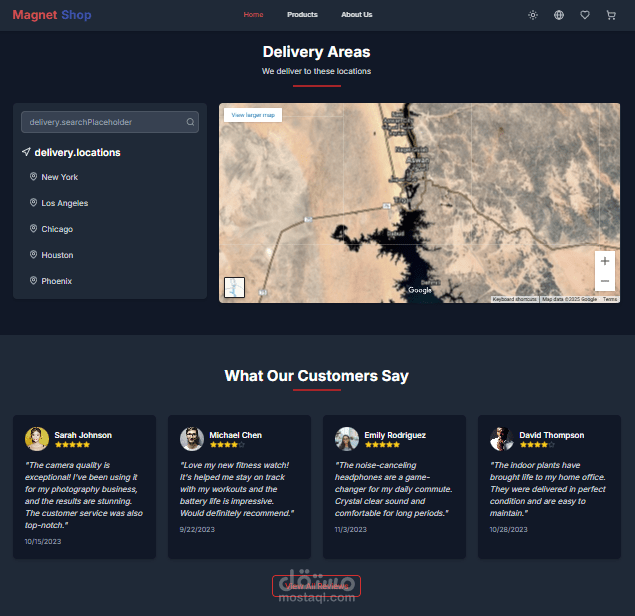
Task: Click the Aswan label on map
Action: tap(417, 160)
